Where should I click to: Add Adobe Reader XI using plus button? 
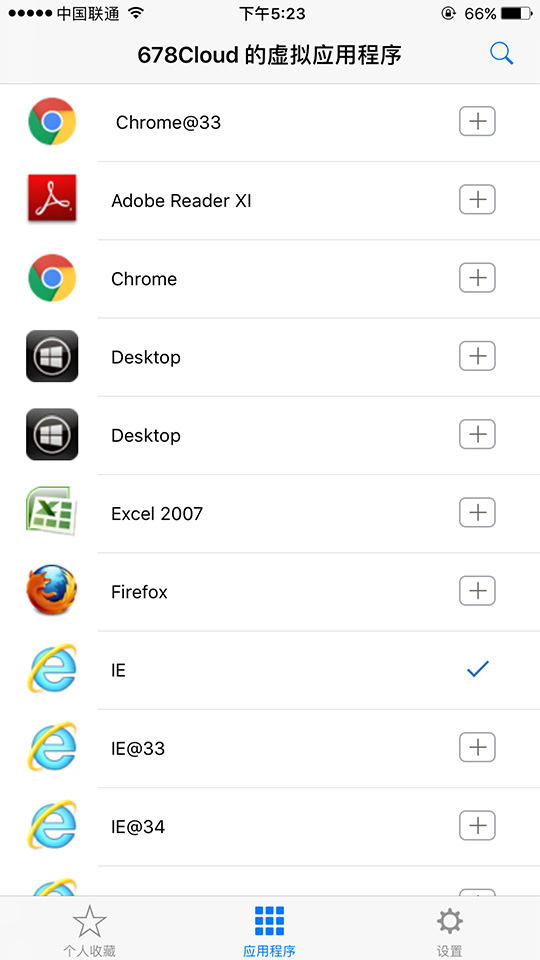[x=478, y=200]
